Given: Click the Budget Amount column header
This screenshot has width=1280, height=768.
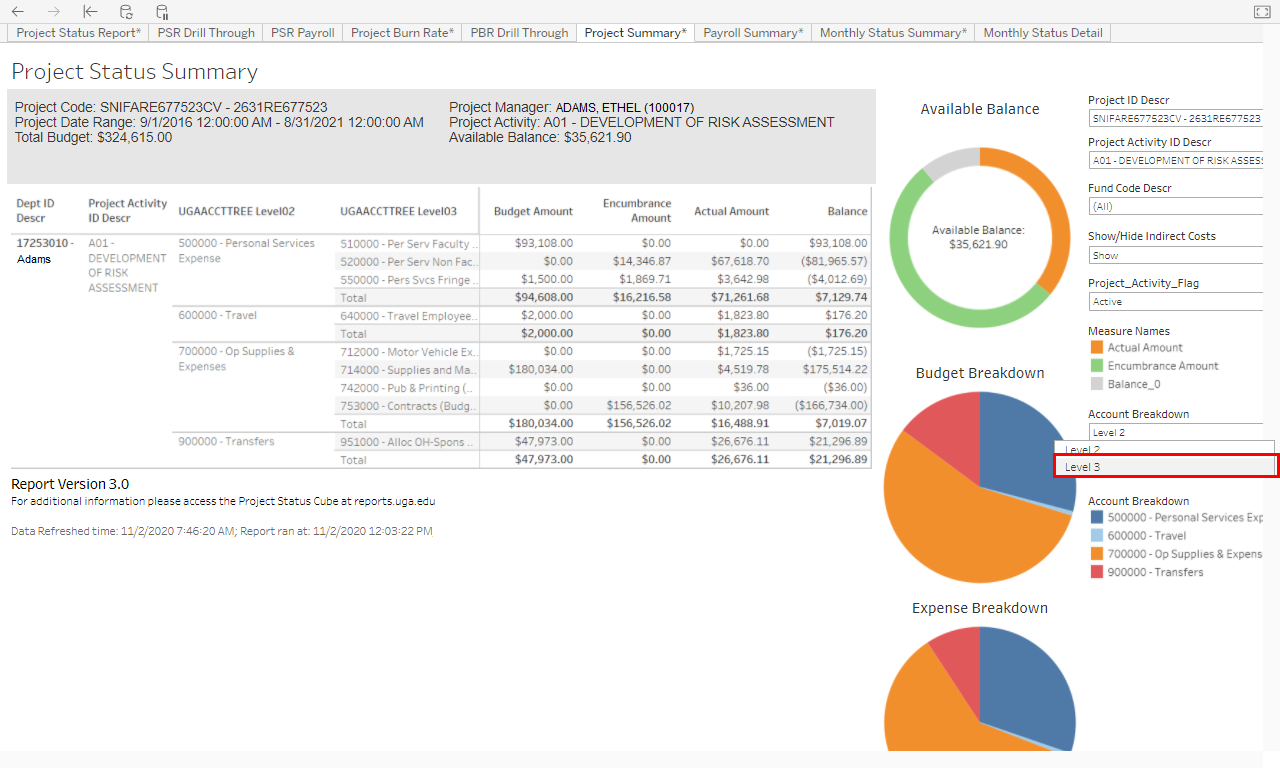Looking at the screenshot, I should (533, 211).
